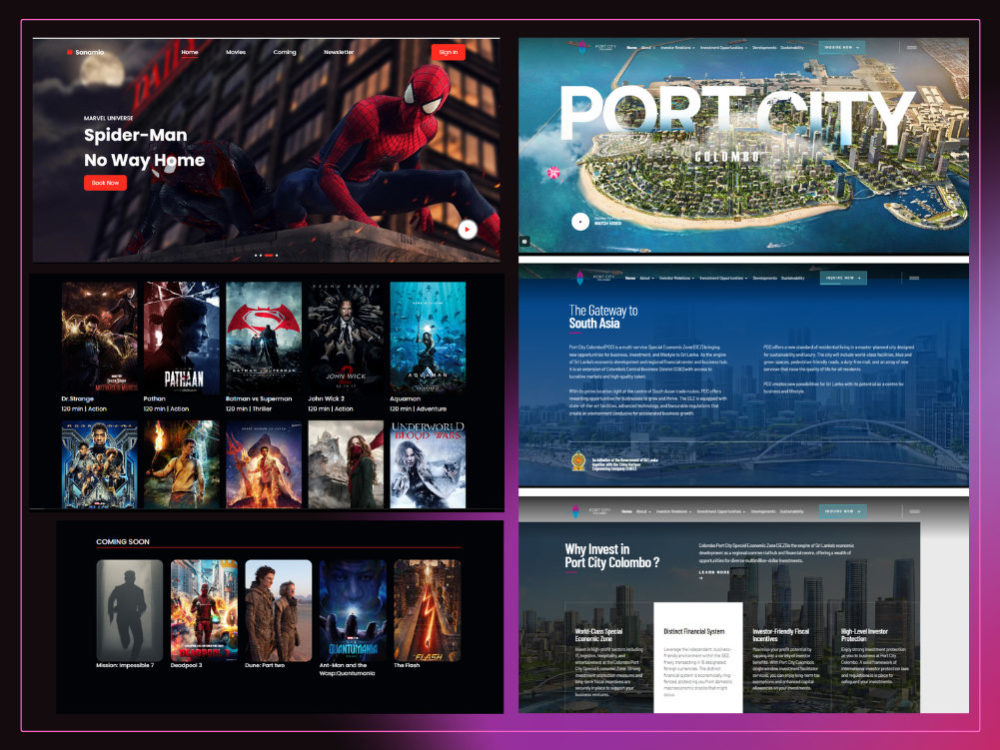Open the John Wick 2 poster
The height and width of the screenshot is (750, 1000).
click(346, 337)
